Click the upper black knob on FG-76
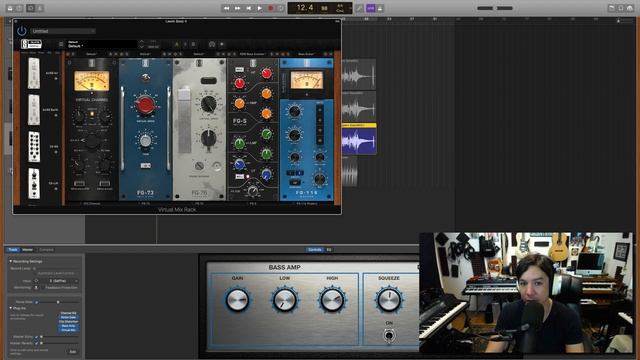 click(209, 104)
